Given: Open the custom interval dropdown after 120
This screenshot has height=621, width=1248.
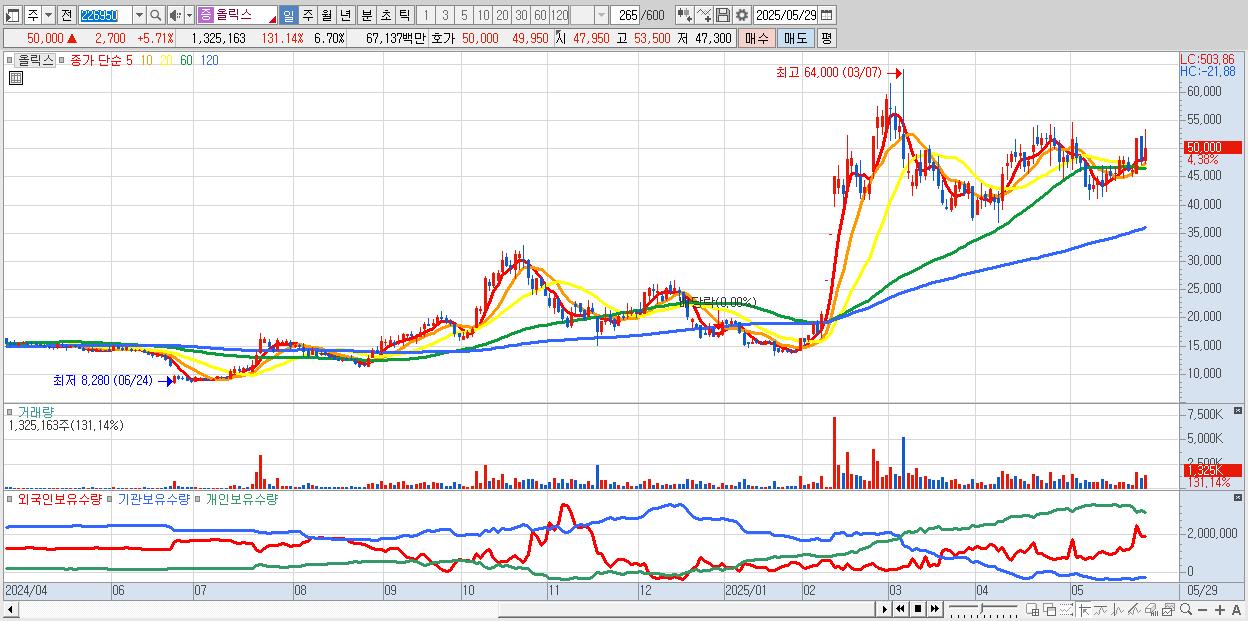Looking at the screenshot, I should pos(601,15).
